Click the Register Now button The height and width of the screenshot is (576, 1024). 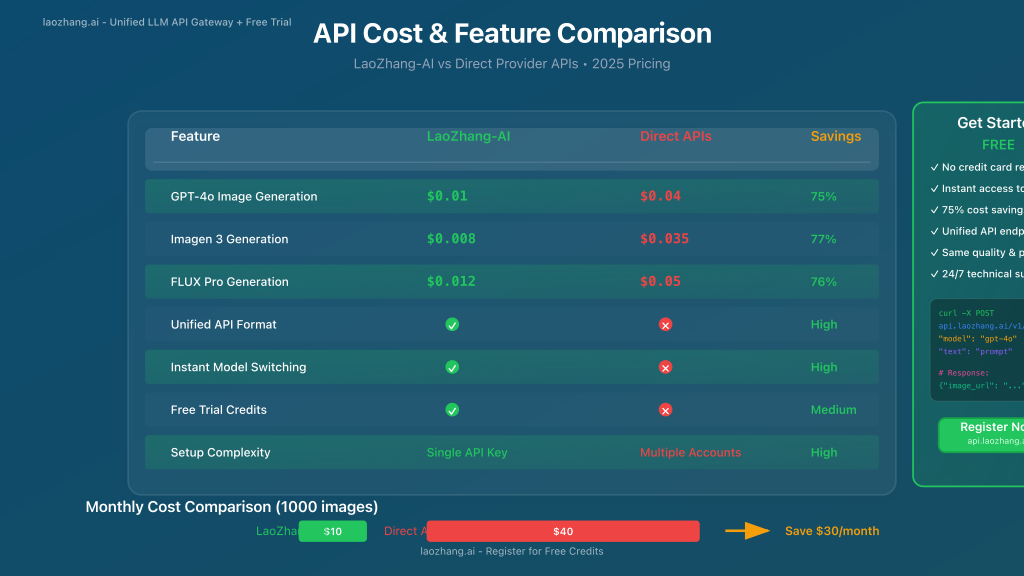click(x=981, y=434)
